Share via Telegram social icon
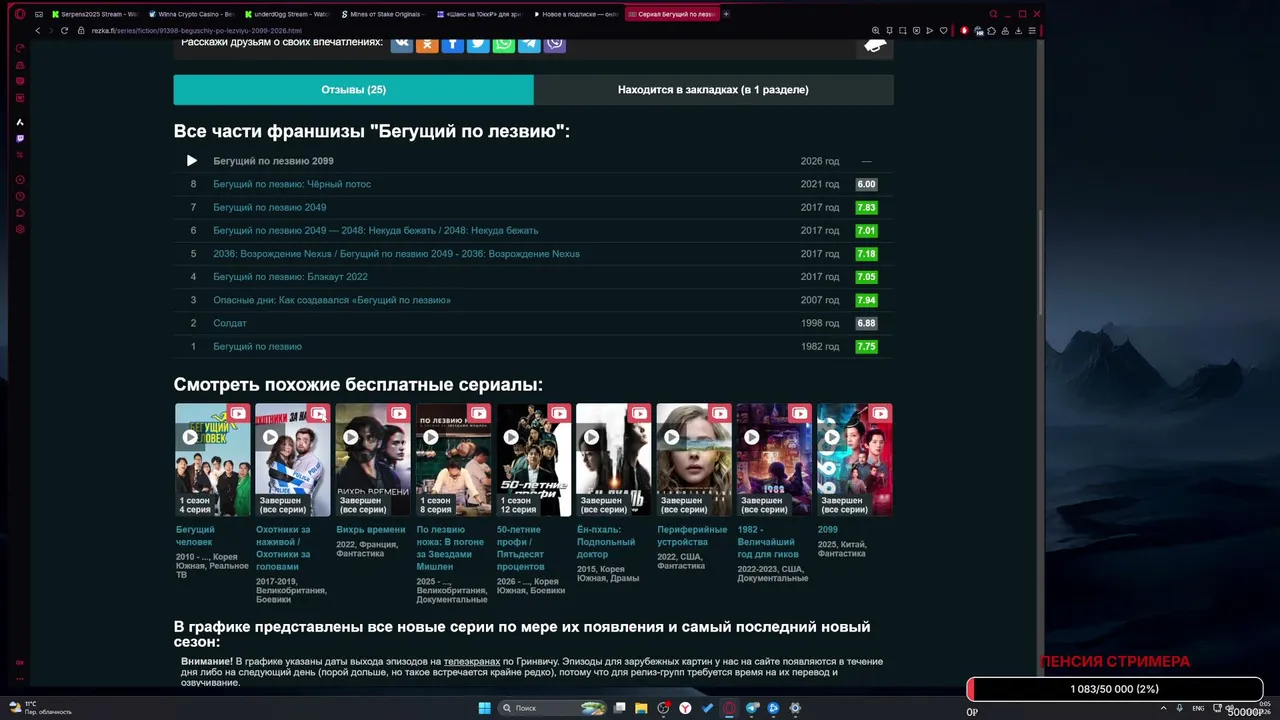The height and width of the screenshot is (720, 1280). (529, 43)
